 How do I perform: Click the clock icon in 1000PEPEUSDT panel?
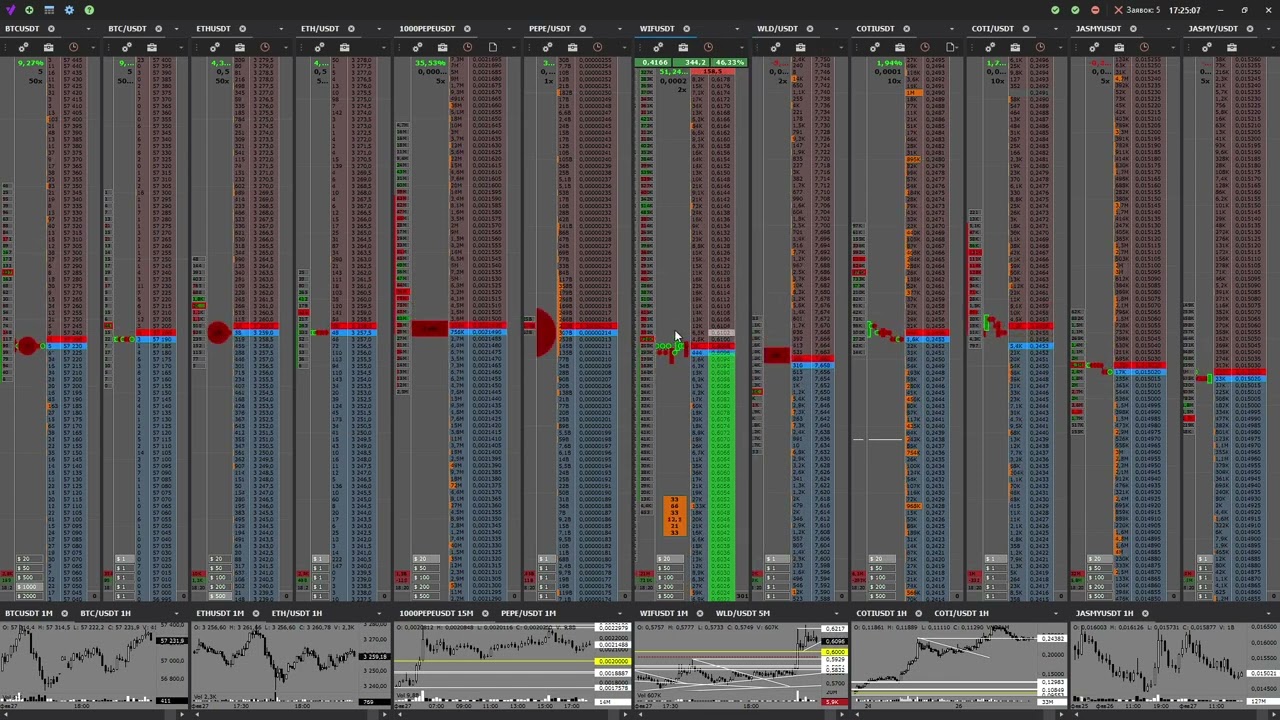(x=467, y=47)
